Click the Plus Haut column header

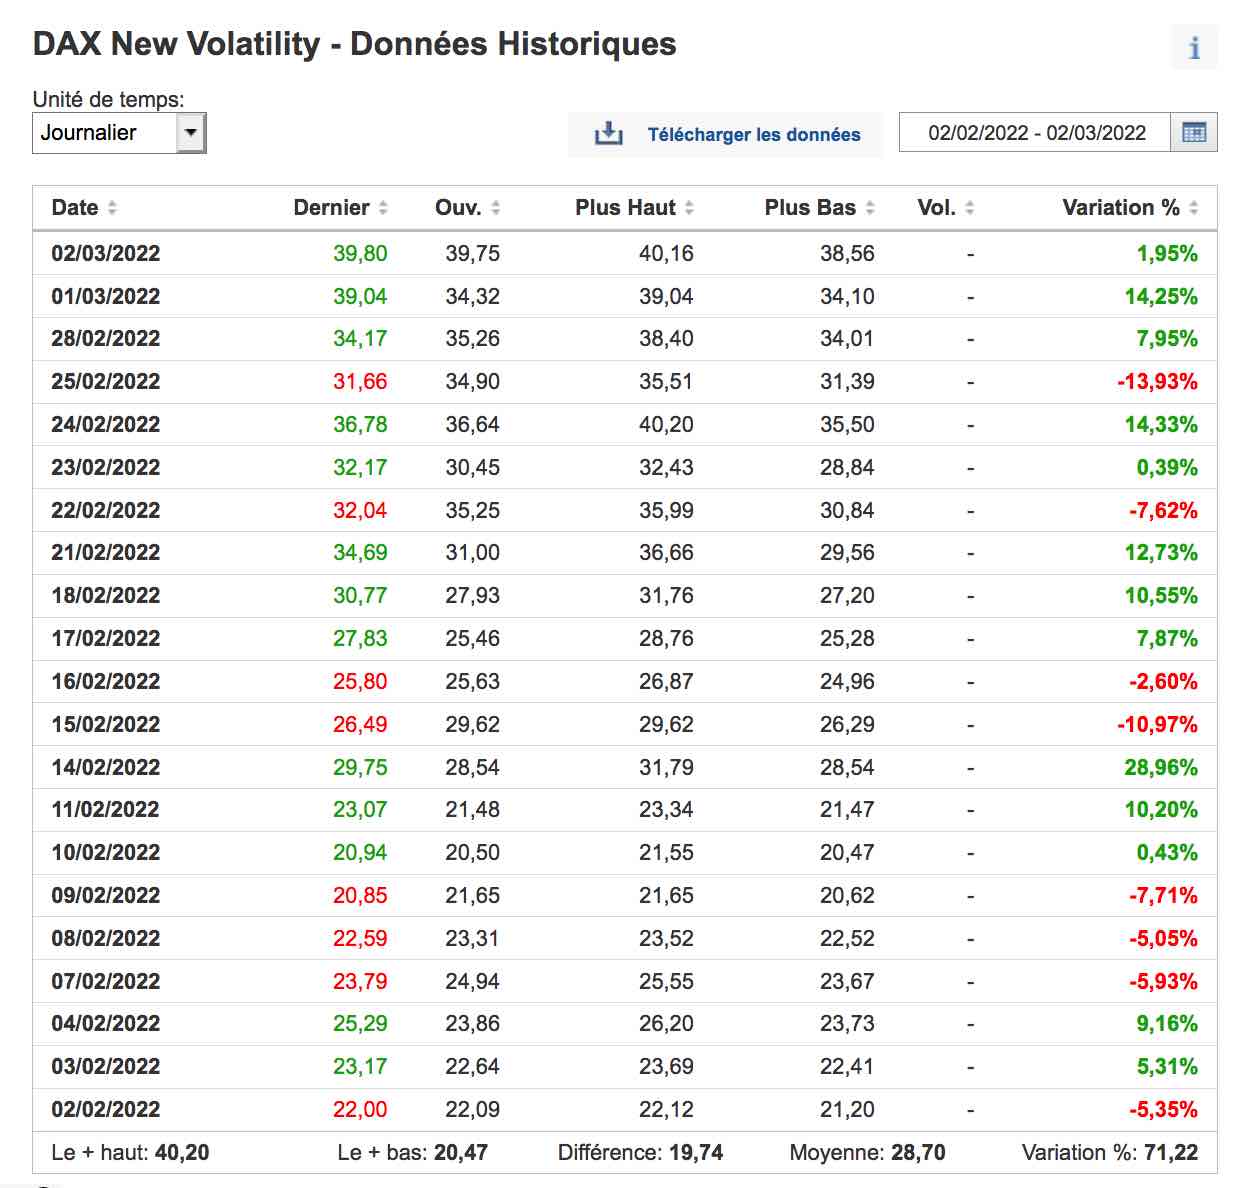[x=625, y=208]
